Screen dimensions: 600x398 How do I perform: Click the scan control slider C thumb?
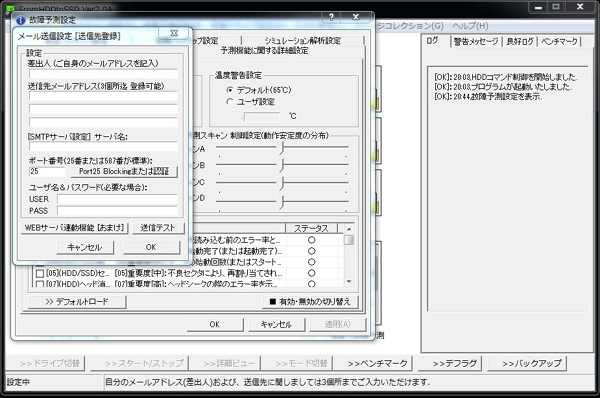point(282,183)
